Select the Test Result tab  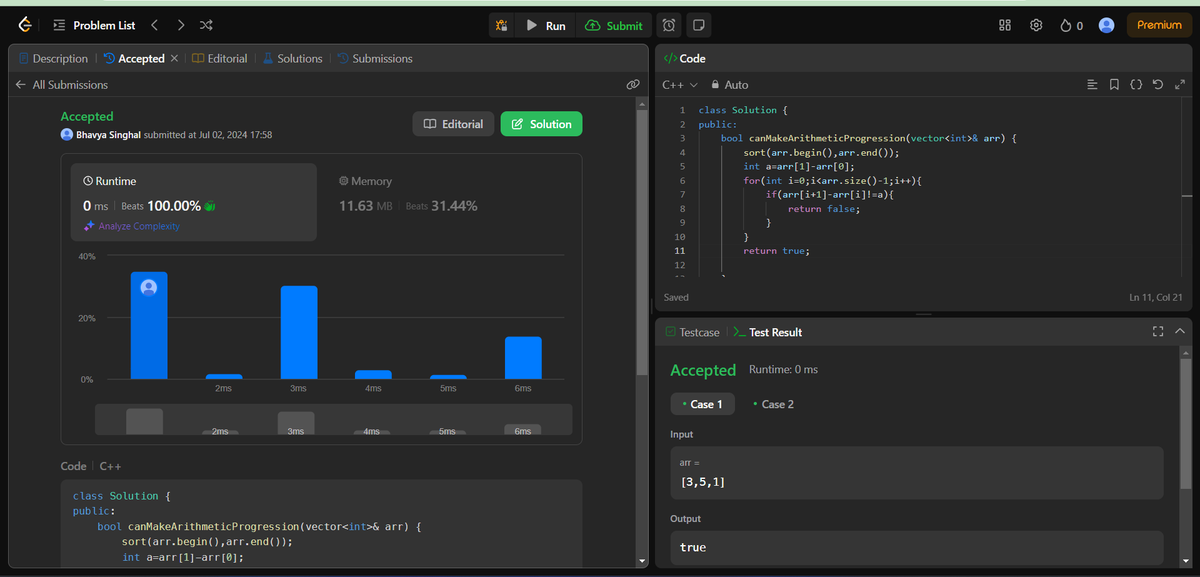(768, 332)
